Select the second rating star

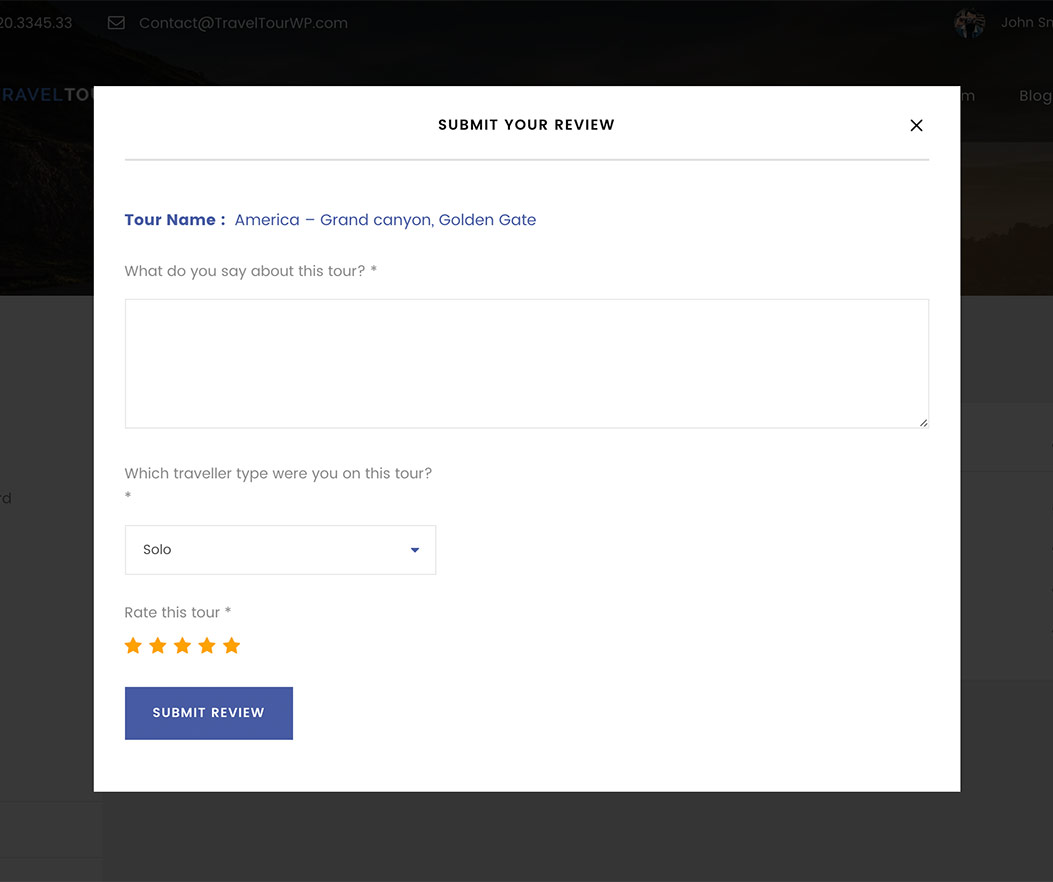[158, 646]
